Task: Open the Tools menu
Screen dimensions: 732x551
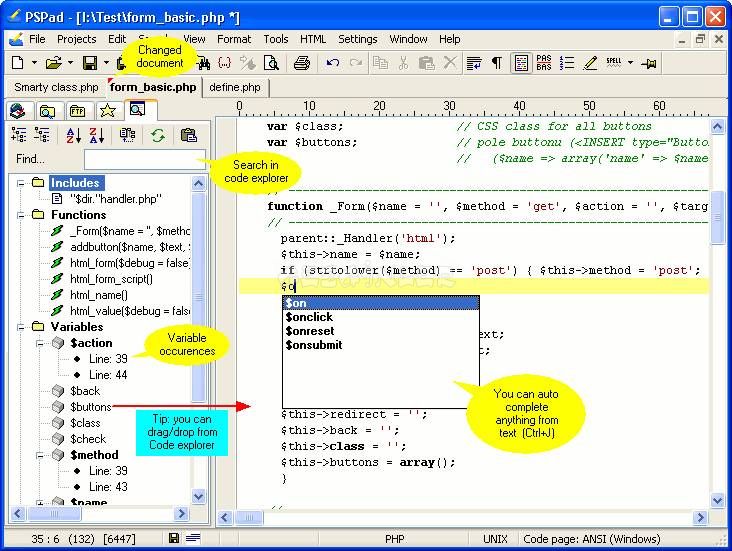Action: (275, 39)
